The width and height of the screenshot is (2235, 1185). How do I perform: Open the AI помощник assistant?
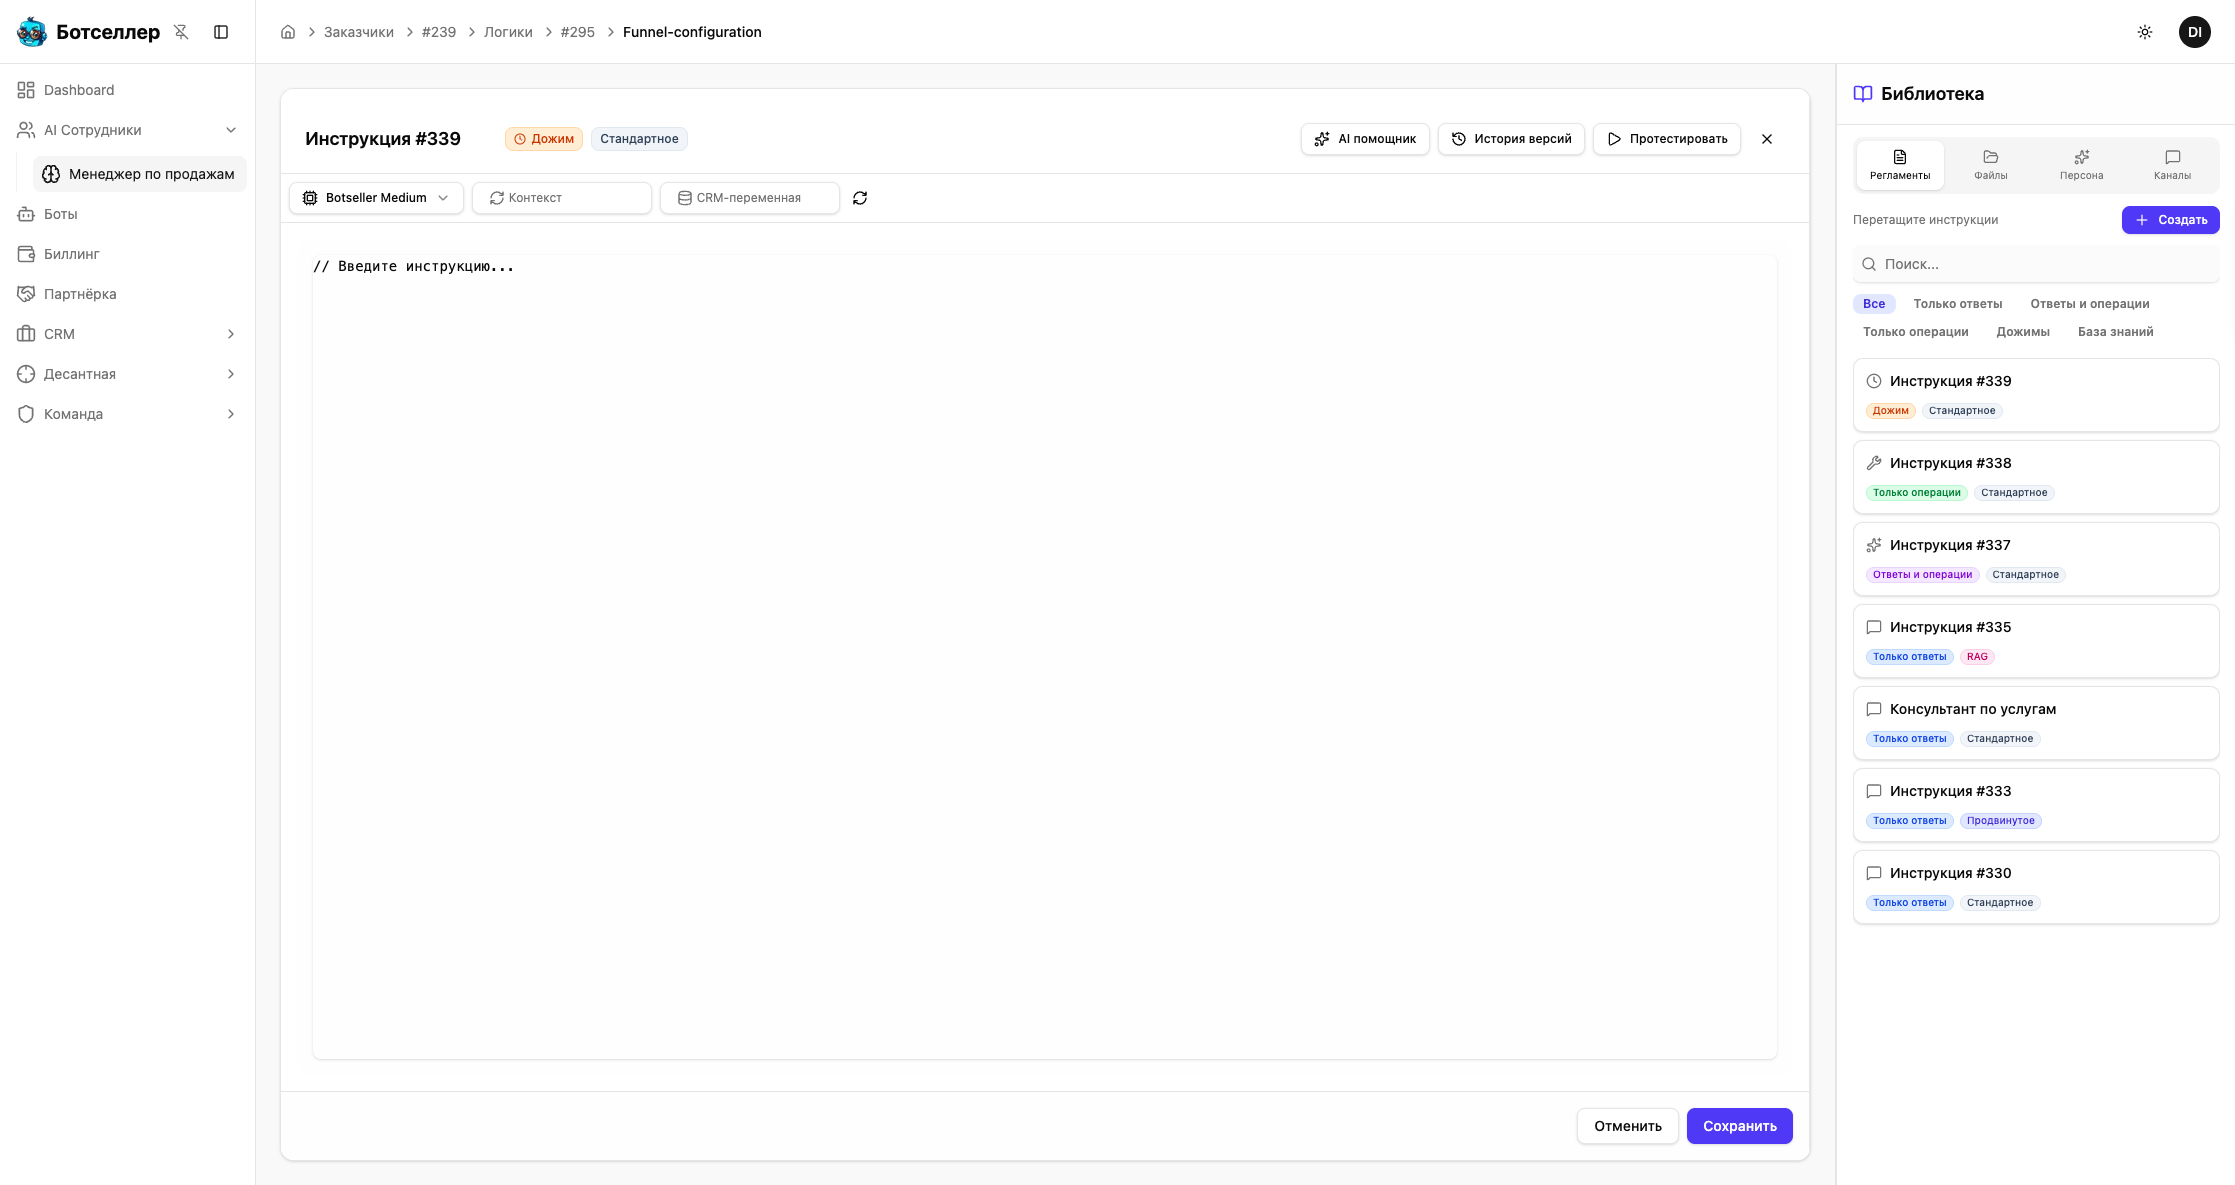pyautogui.click(x=1364, y=139)
